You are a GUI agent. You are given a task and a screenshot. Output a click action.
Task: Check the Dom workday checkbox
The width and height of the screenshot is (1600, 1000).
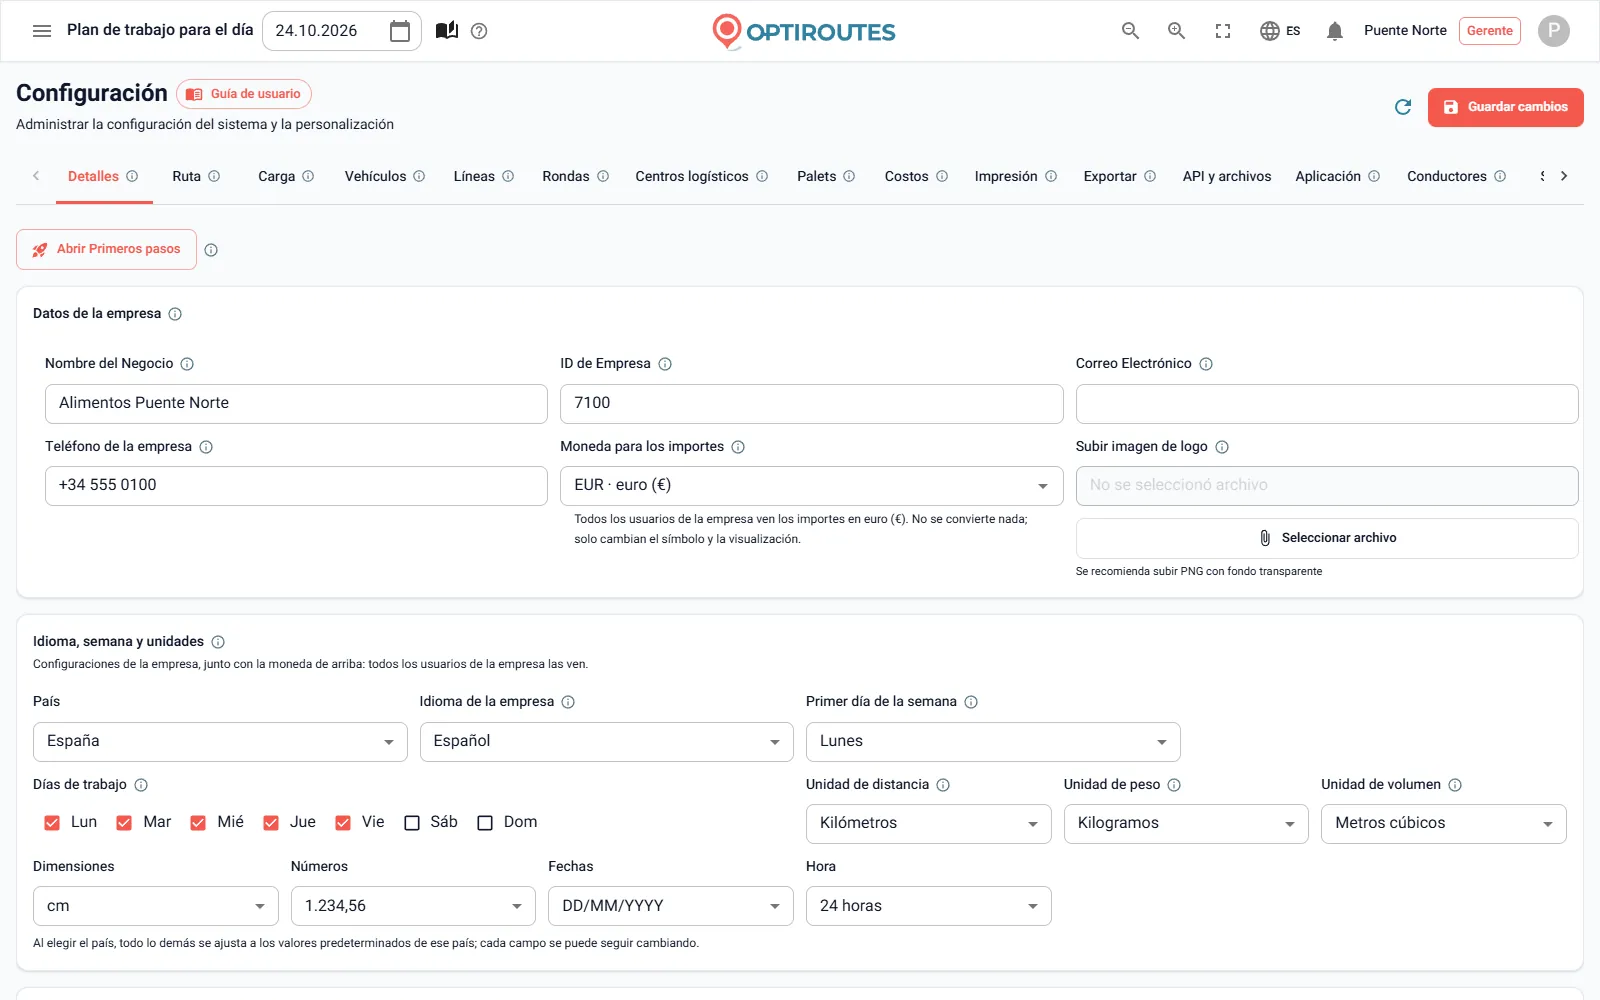[485, 823]
